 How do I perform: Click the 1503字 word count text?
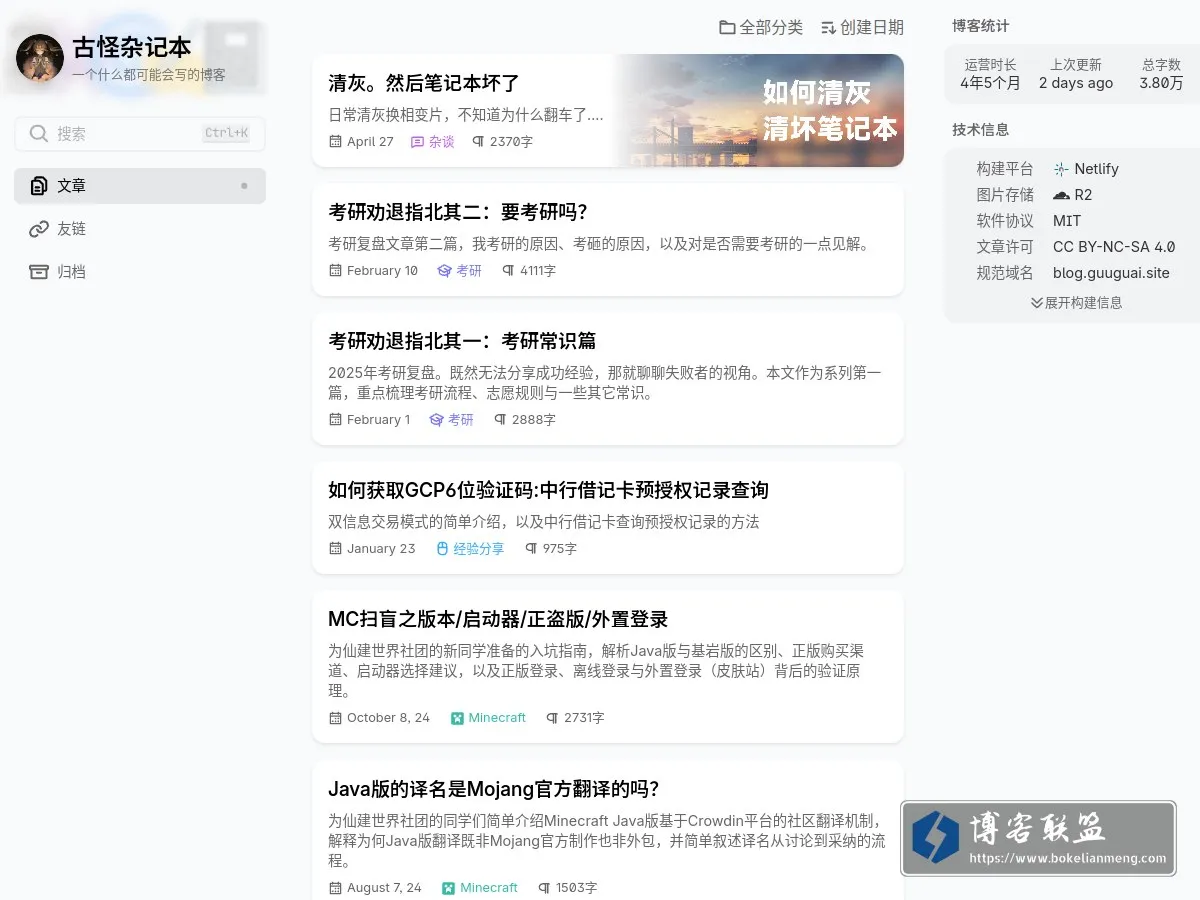click(x=576, y=888)
